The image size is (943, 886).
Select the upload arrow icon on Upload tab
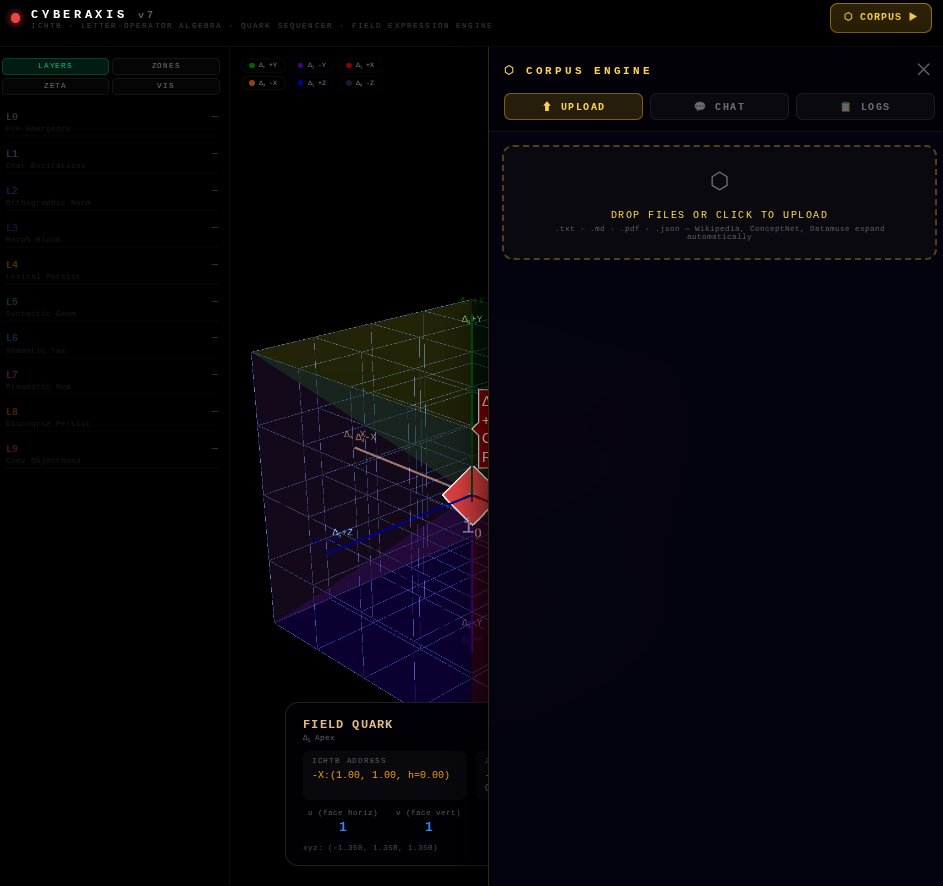point(547,106)
